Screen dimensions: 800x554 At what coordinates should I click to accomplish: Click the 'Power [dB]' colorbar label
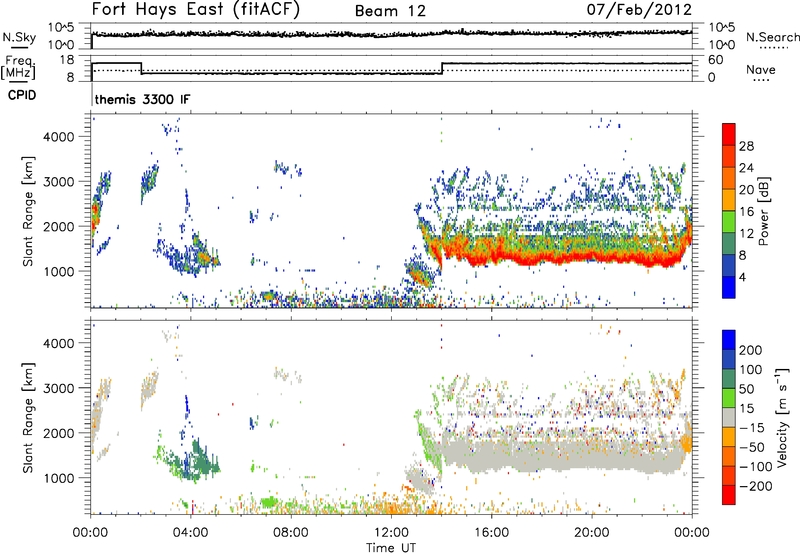tap(764, 211)
